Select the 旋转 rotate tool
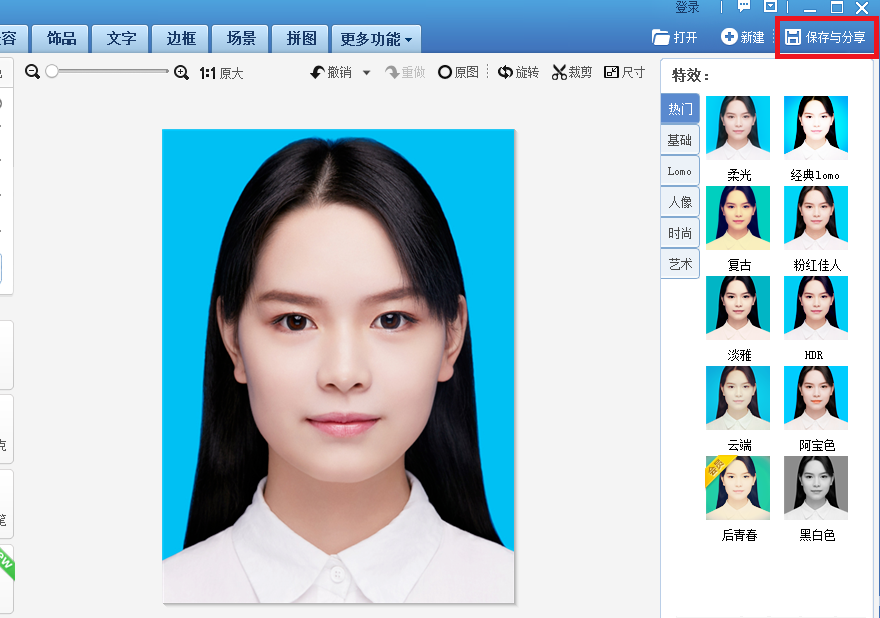 pos(518,72)
